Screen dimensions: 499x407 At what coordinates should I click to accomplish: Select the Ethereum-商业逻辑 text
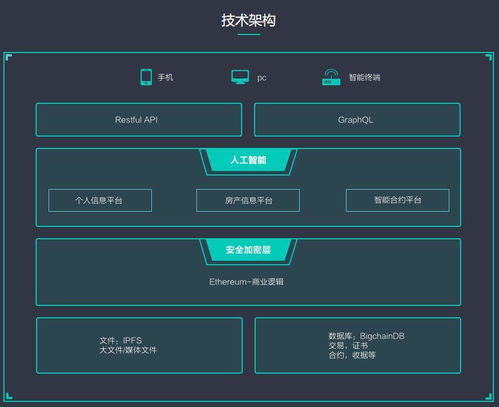pos(246,282)
